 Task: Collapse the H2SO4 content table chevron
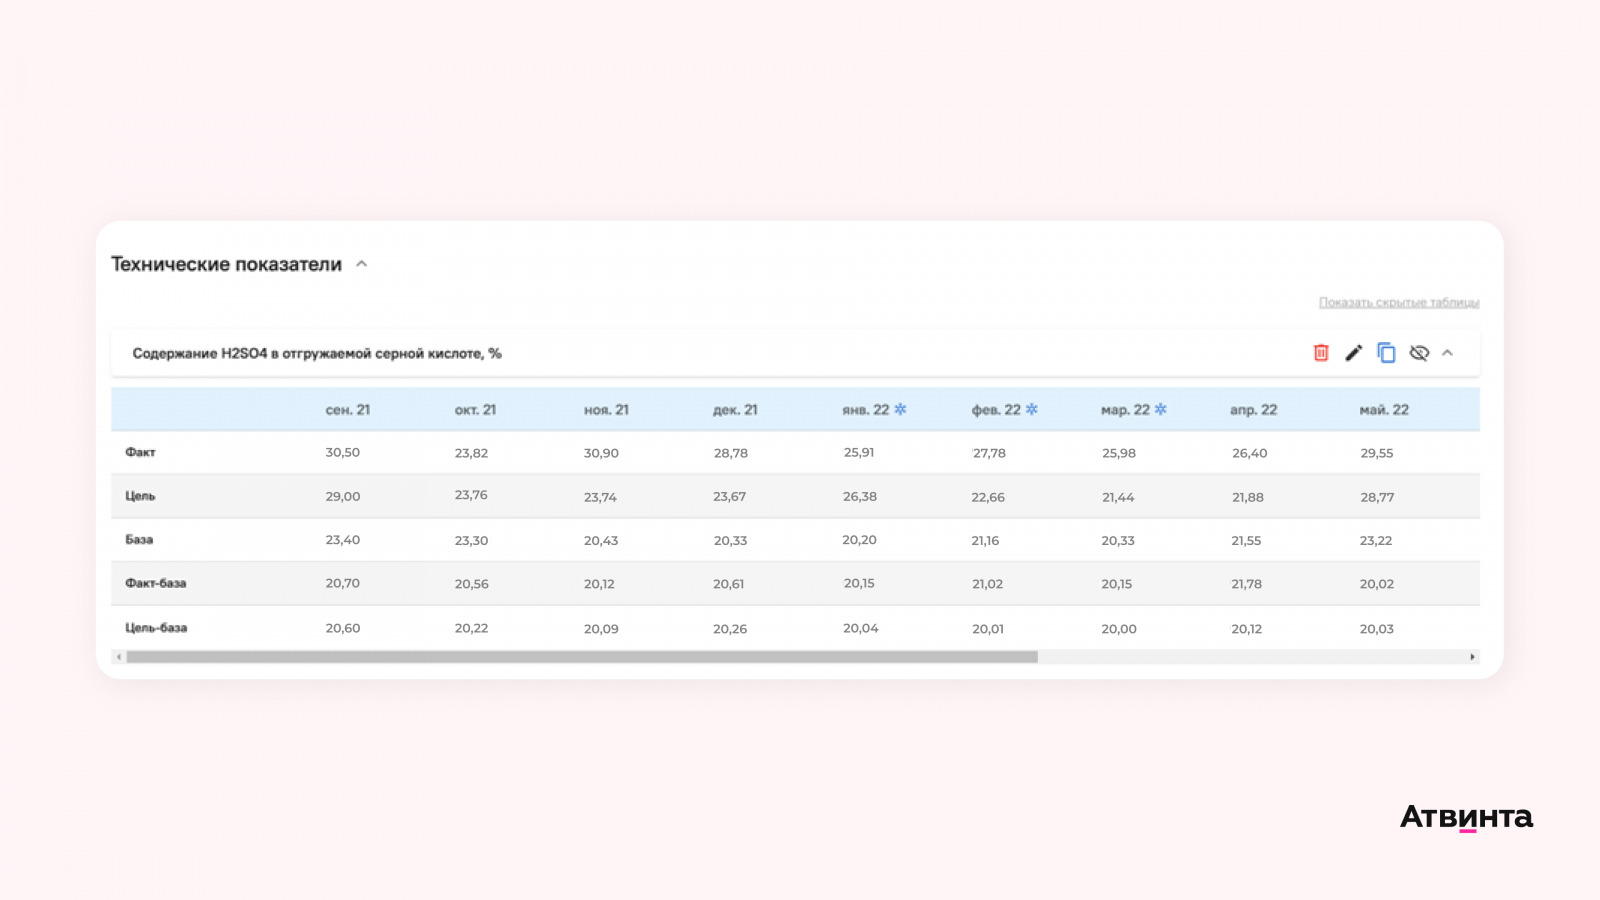[1447, 353]
